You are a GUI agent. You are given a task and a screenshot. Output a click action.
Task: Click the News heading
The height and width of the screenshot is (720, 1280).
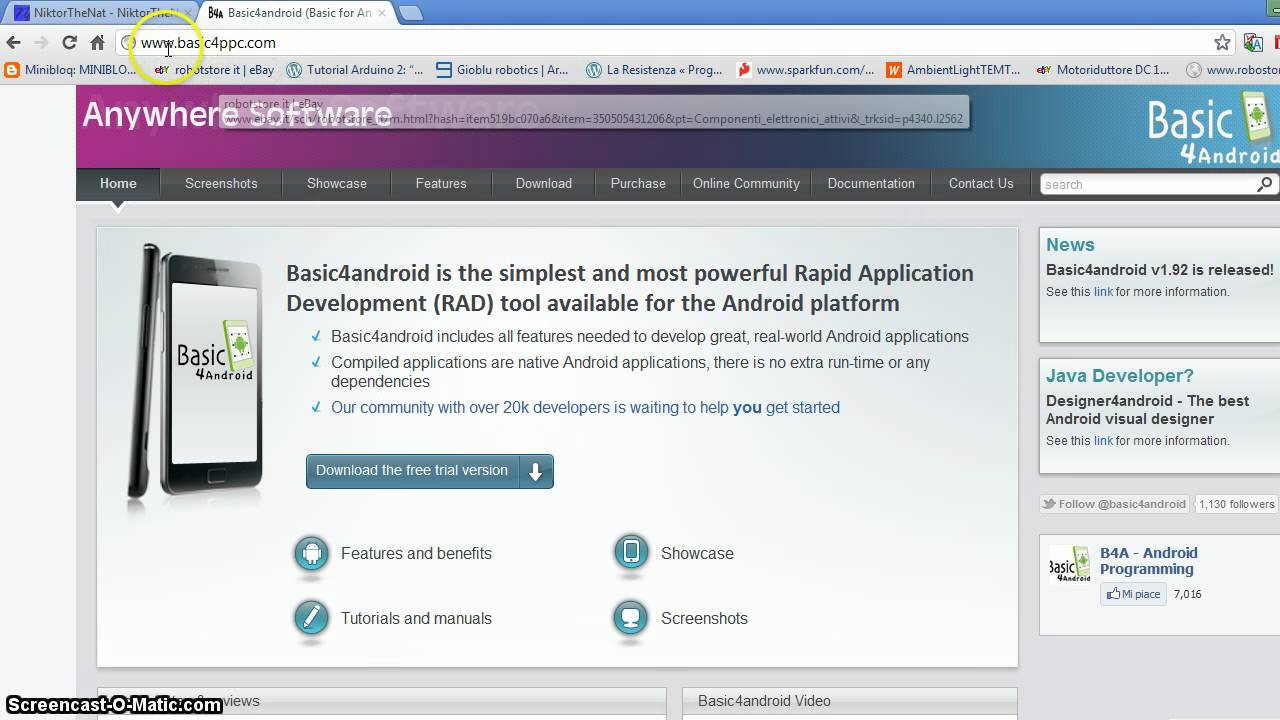click(1070, 245)
